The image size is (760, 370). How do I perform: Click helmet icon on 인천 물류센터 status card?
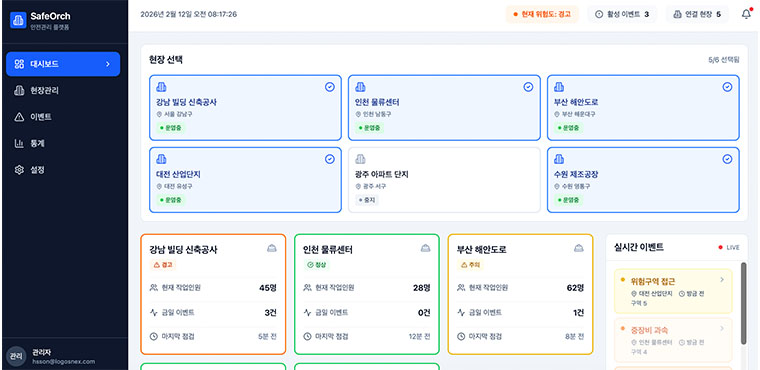pyautogui.click(x=426, y=248)
